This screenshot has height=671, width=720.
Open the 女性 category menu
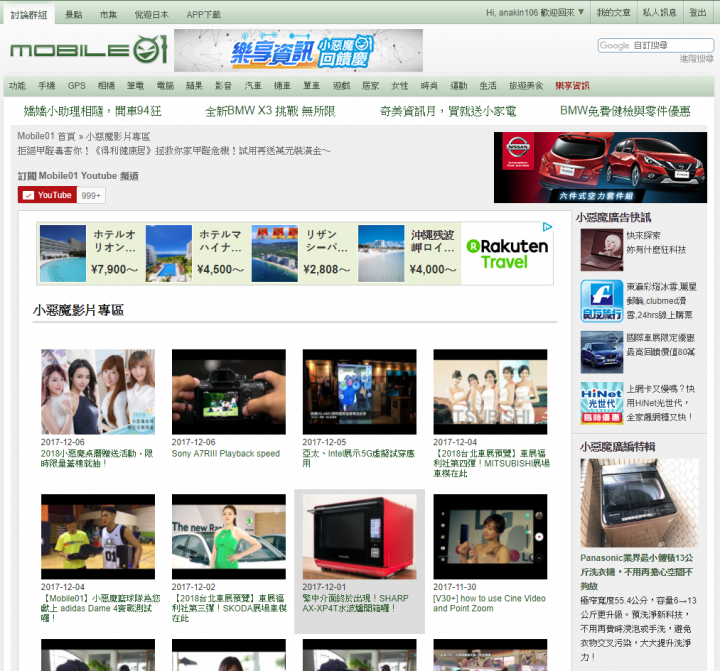point(399,85)
